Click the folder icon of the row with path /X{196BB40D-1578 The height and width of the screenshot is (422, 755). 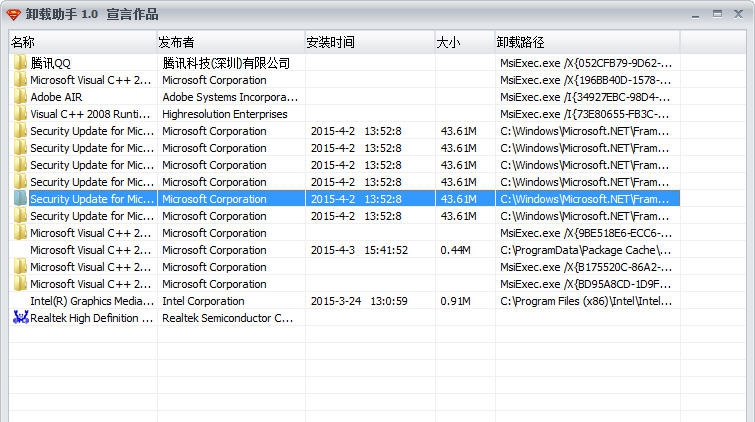point(20,79)
